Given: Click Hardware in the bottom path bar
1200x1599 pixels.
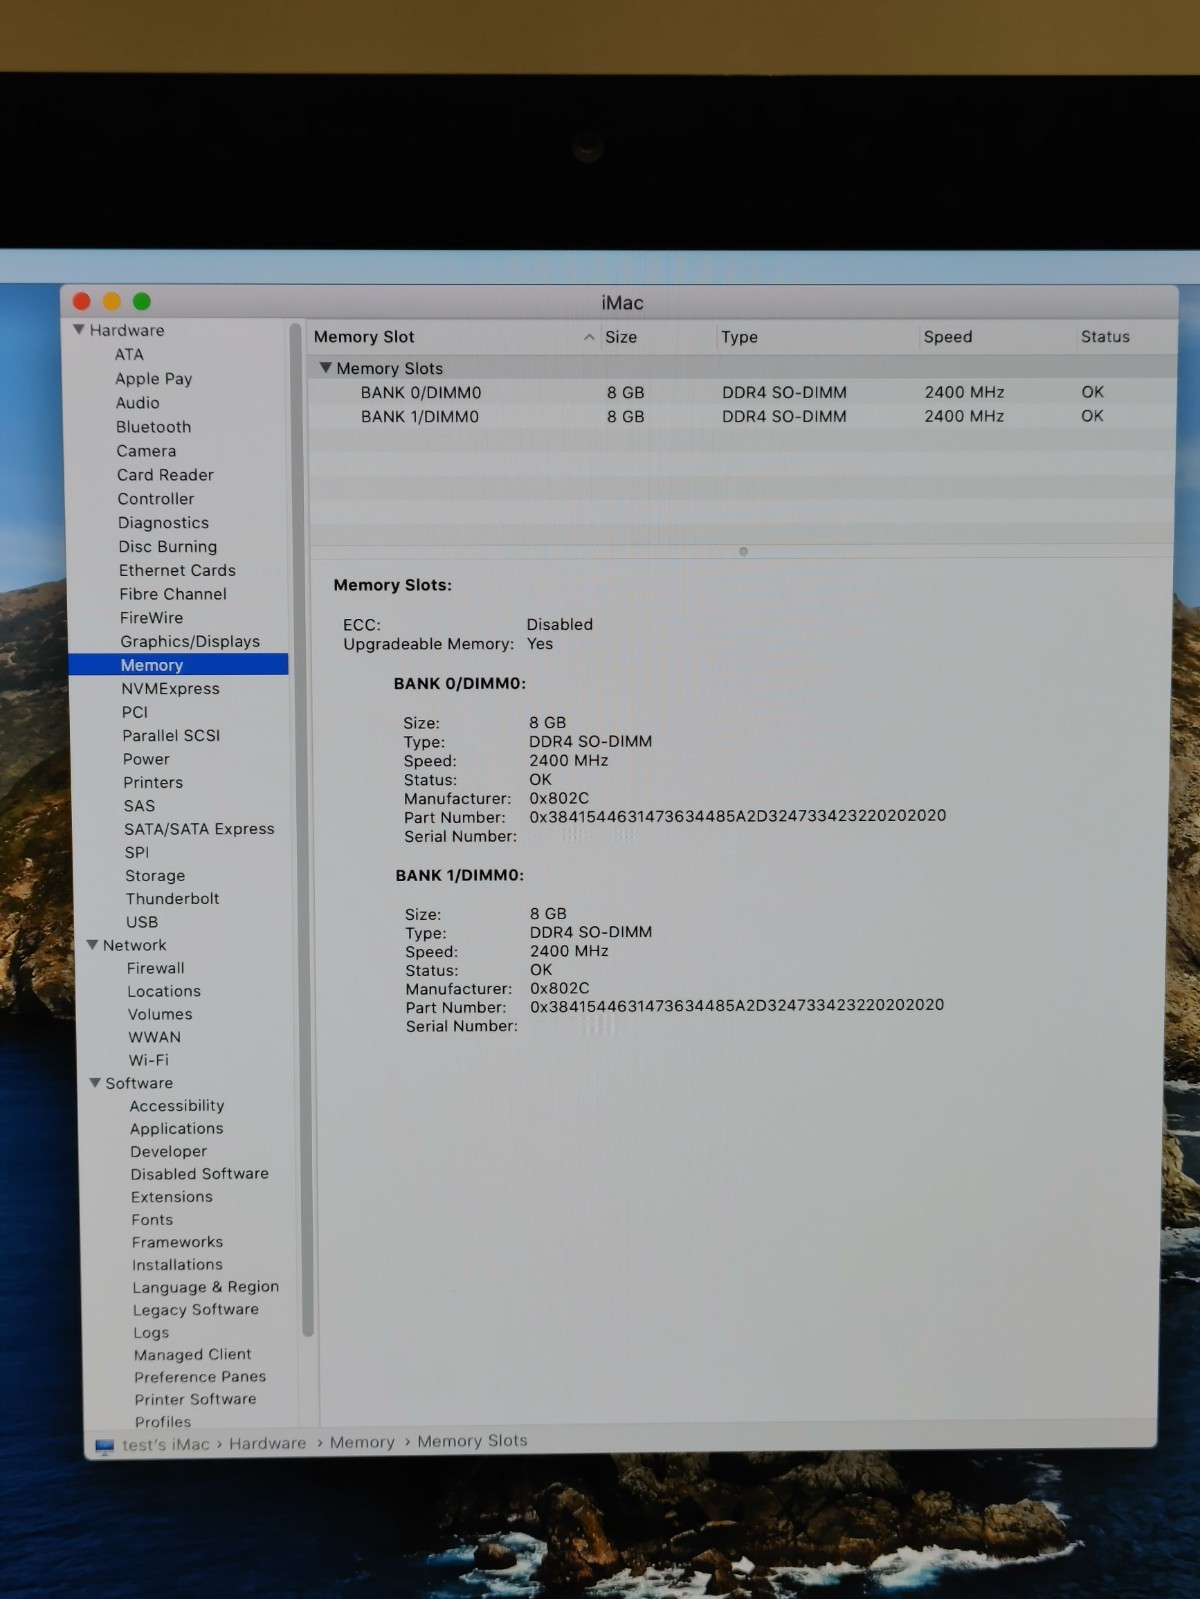Looking at the screenshot, I should 267,1443.
